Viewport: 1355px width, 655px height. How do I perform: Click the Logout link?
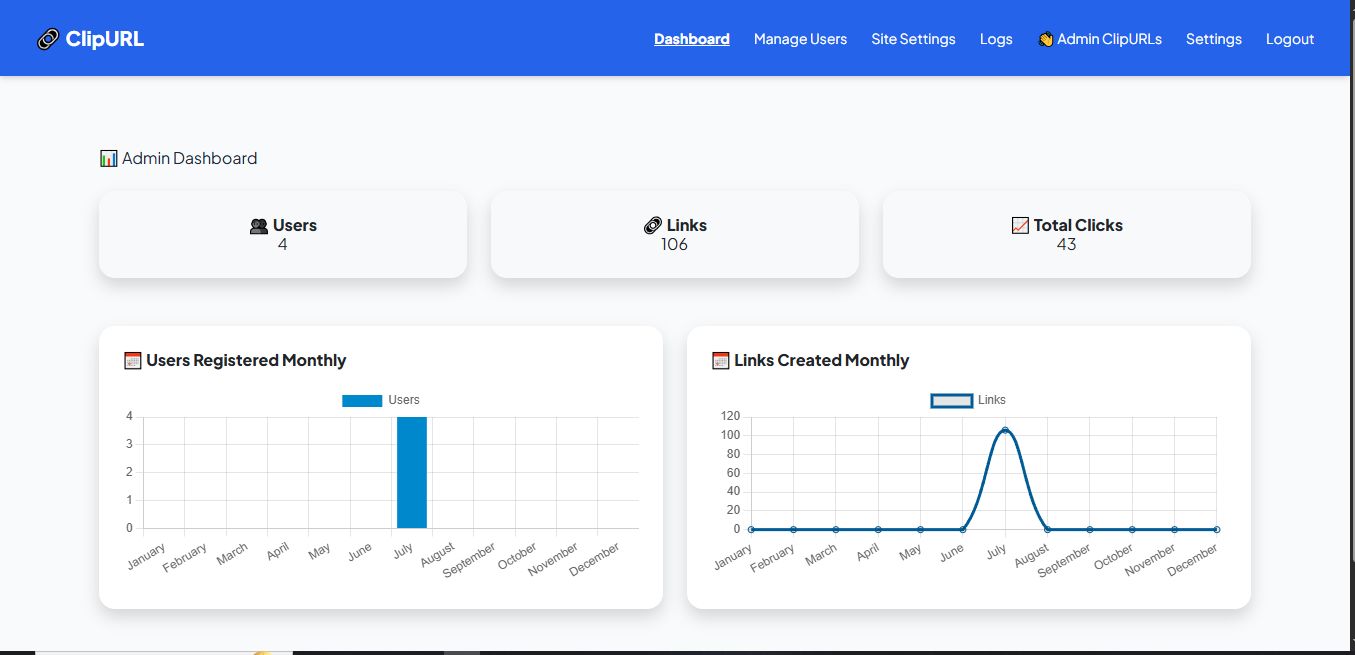(x=1289, y=39)
